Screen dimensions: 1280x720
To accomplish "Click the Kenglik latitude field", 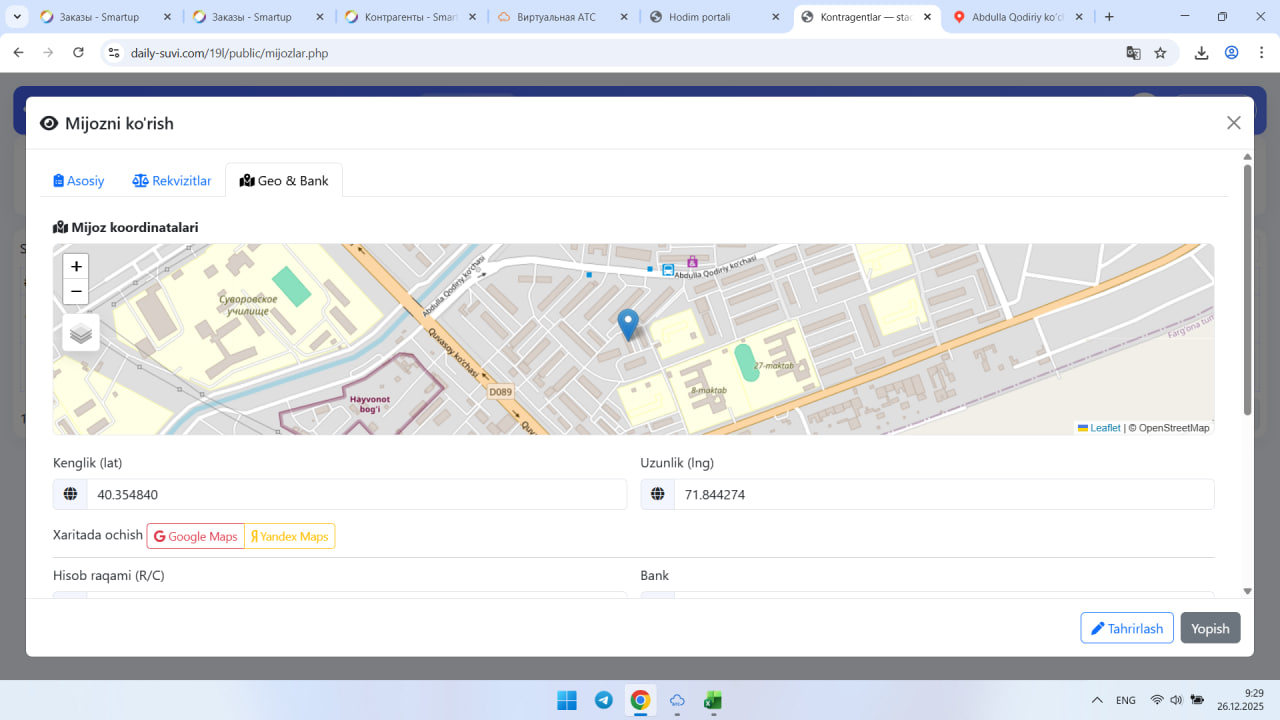I will pos(355,495).
